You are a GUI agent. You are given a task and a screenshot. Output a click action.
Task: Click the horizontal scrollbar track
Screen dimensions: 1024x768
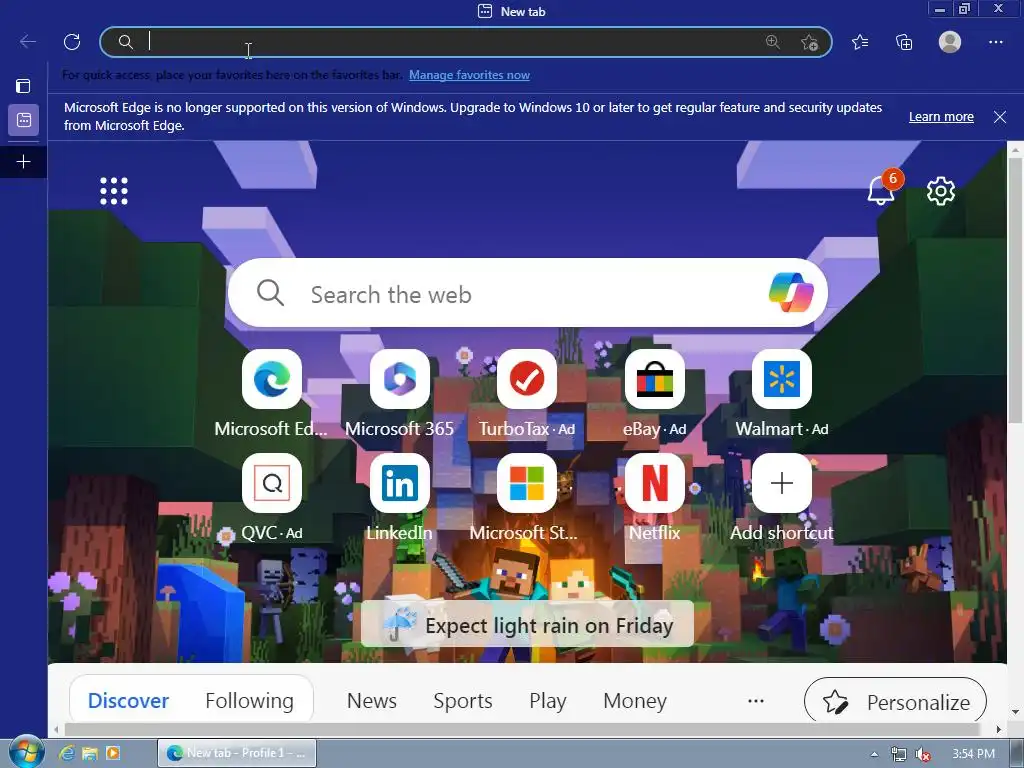pos(522,728)
